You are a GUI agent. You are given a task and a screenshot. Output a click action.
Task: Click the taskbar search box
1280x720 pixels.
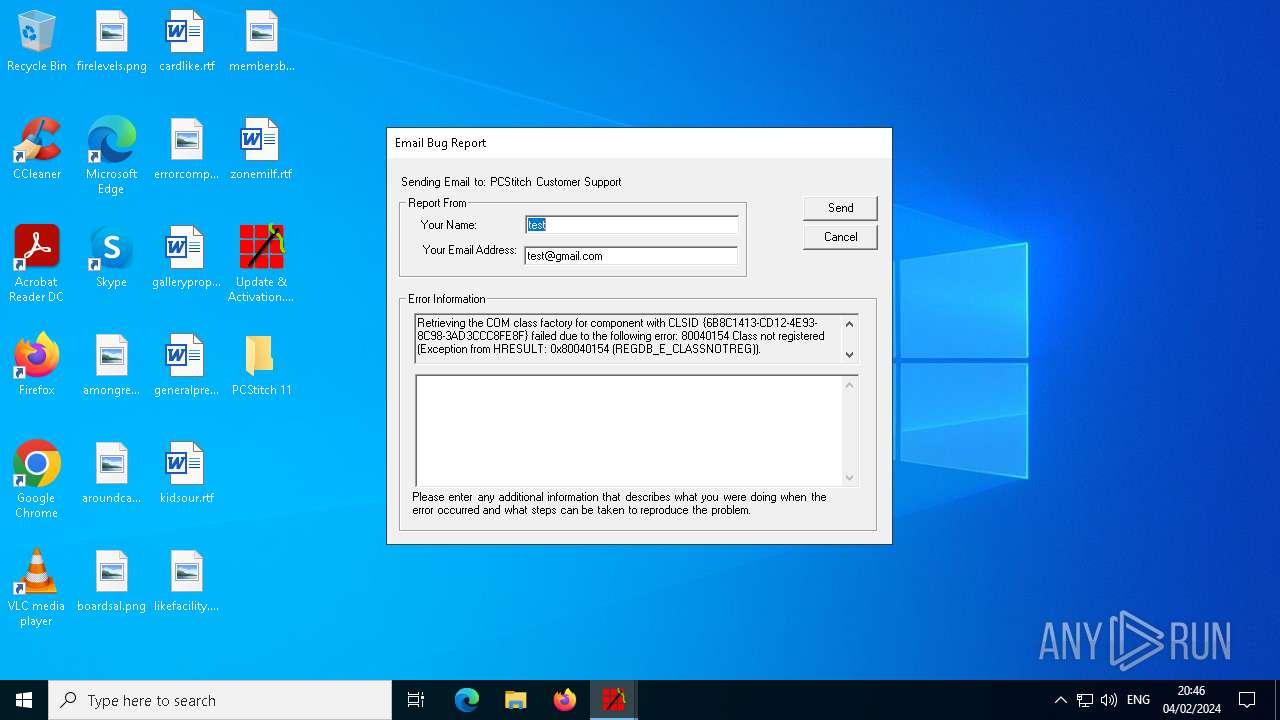tap(220, 700)
